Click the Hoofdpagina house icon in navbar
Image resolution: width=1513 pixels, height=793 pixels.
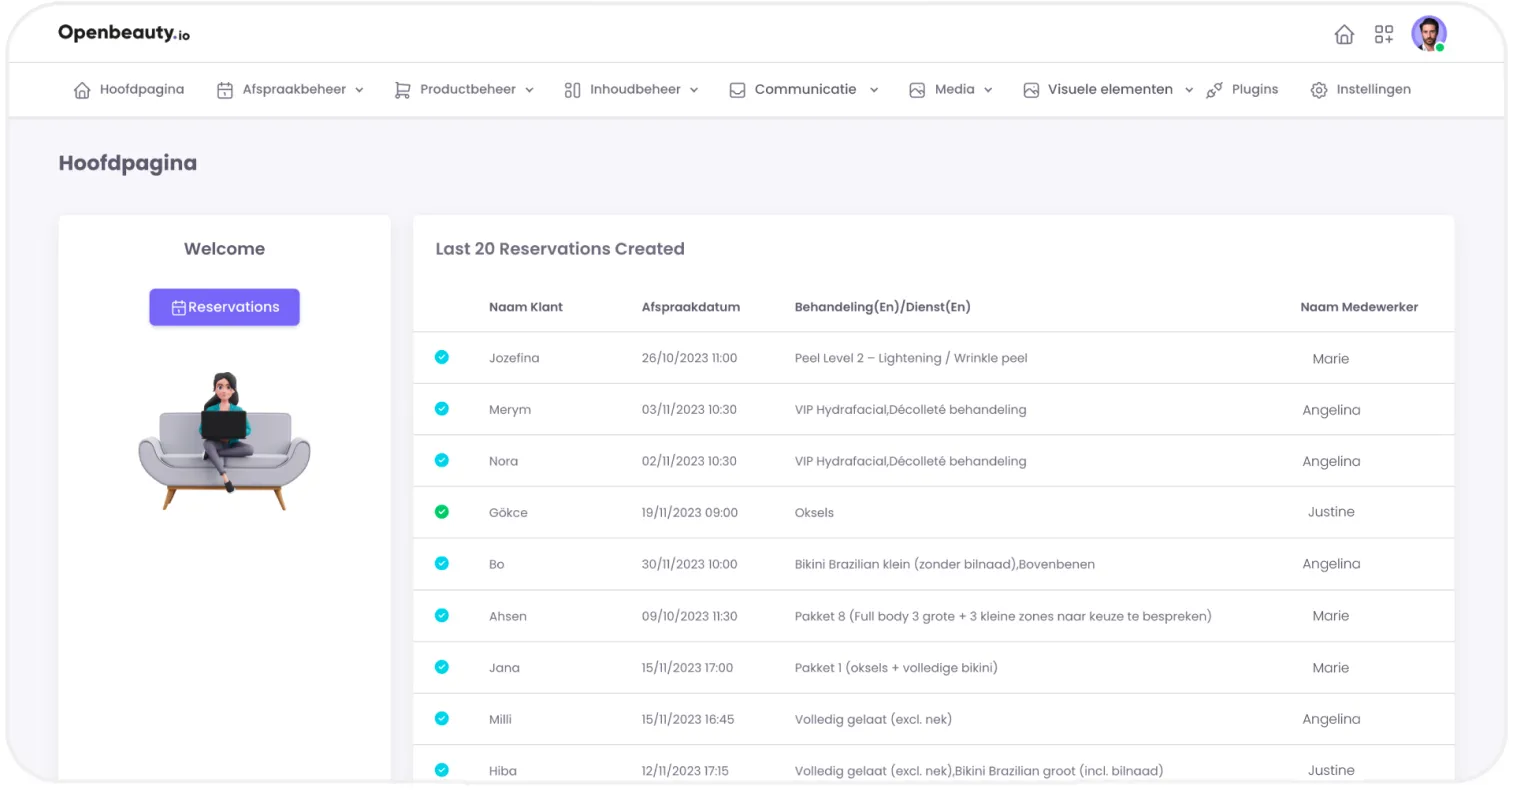point(82,90)
